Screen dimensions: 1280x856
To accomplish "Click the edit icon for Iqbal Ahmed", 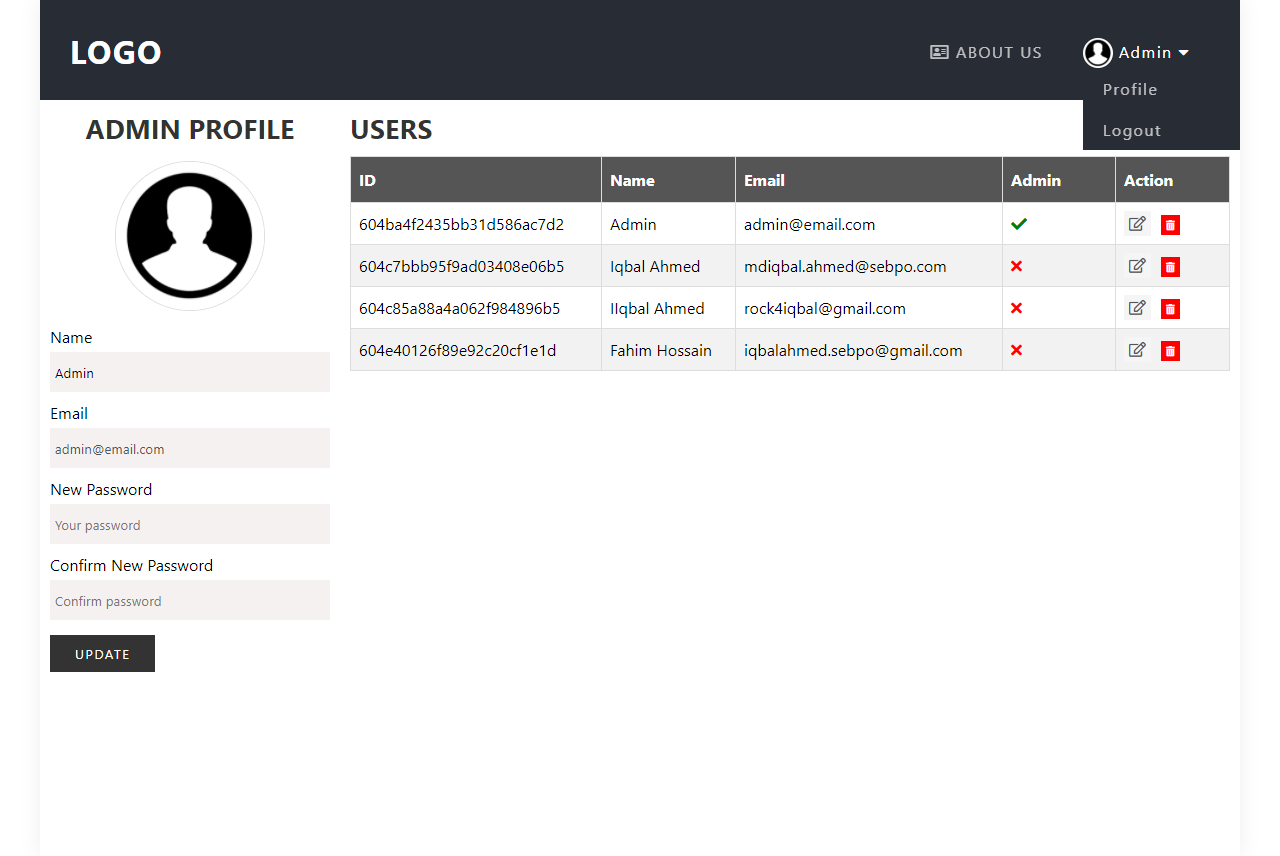I will coord(1137,266).
